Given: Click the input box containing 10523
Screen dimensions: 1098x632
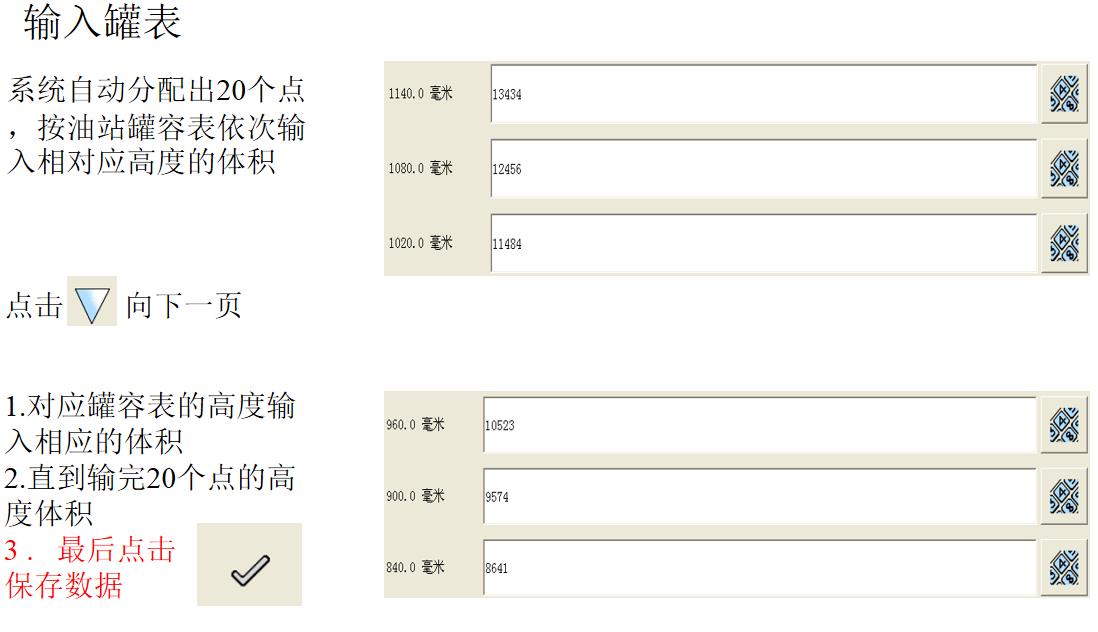Looking at the screenshot, I should click(759, 425).
